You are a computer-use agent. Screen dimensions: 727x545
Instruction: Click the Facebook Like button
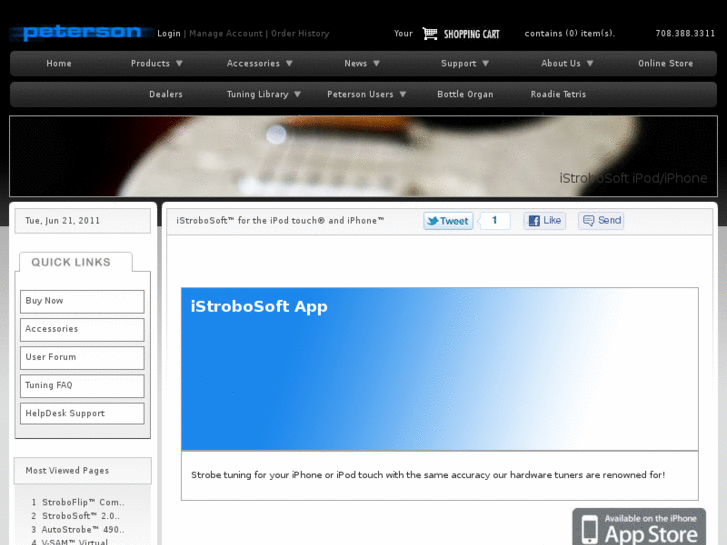click(544, 220)
